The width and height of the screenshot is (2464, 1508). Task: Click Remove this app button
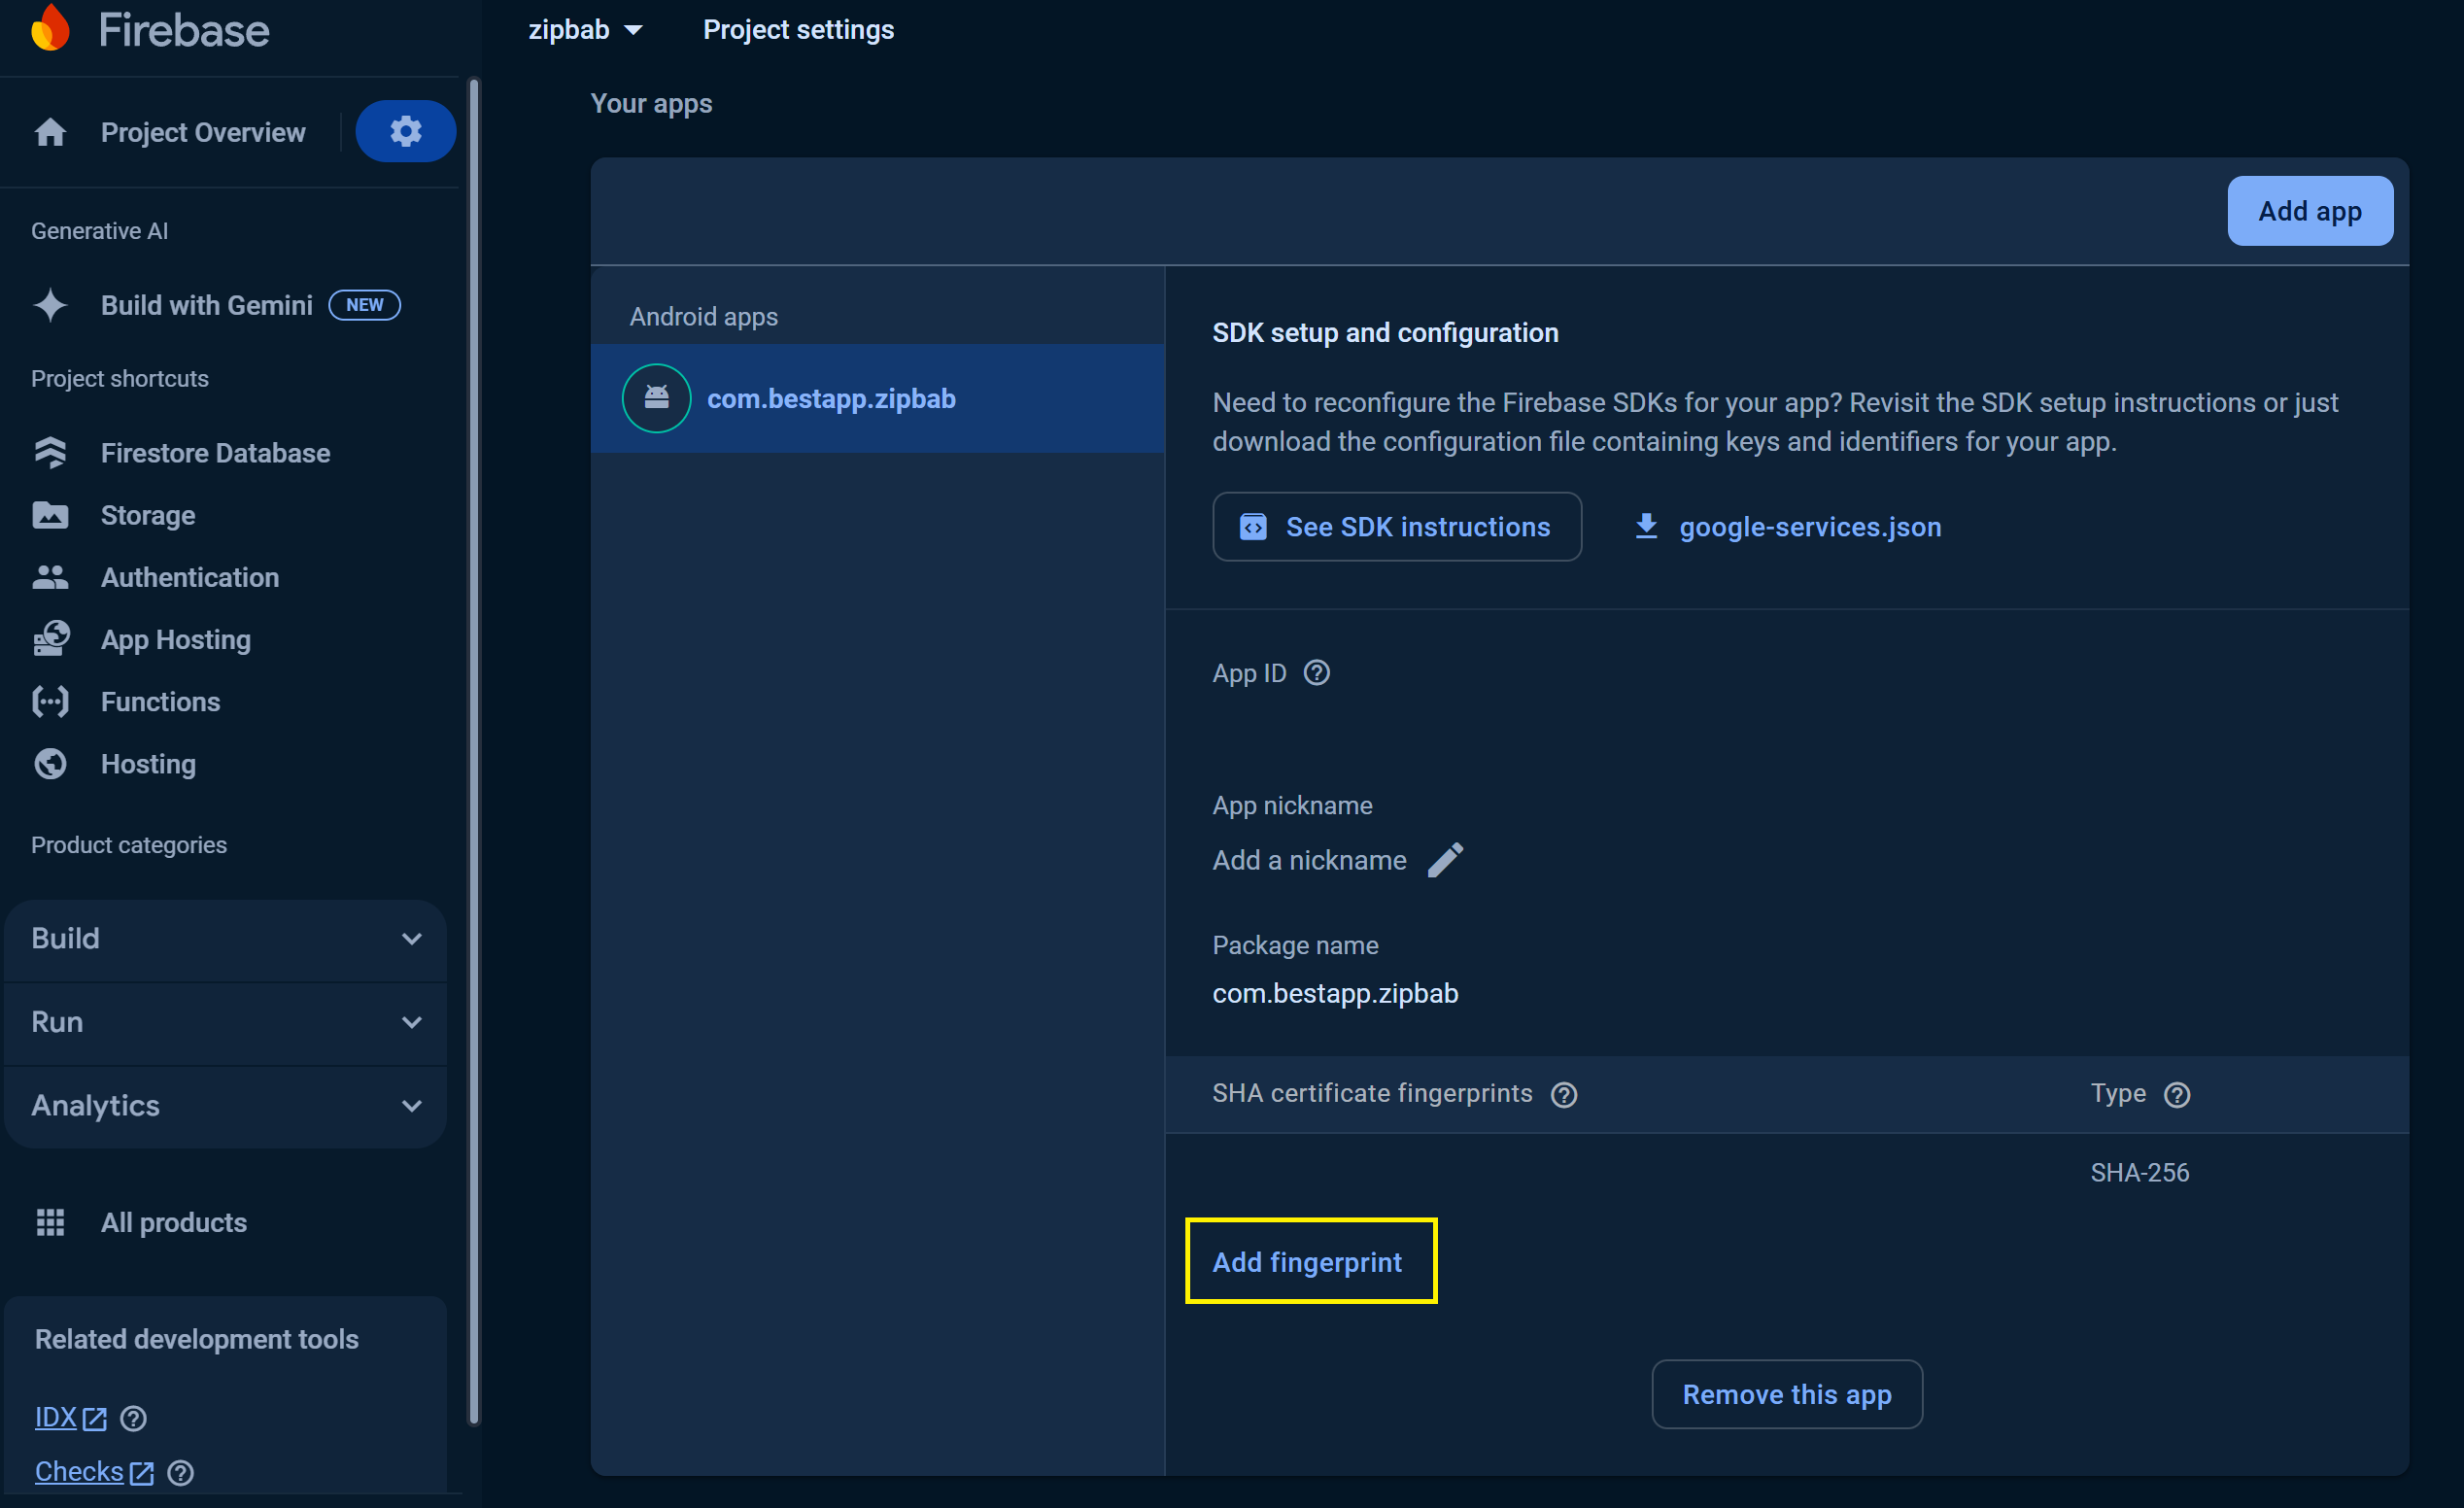1787,1394
